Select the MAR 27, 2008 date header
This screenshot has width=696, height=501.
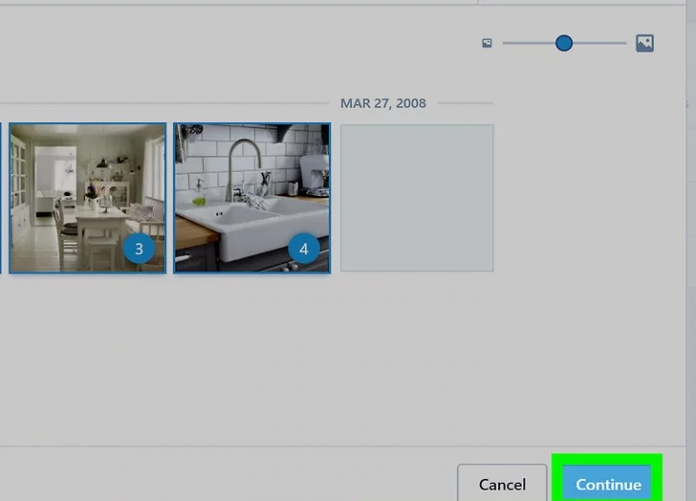[383, 103]
